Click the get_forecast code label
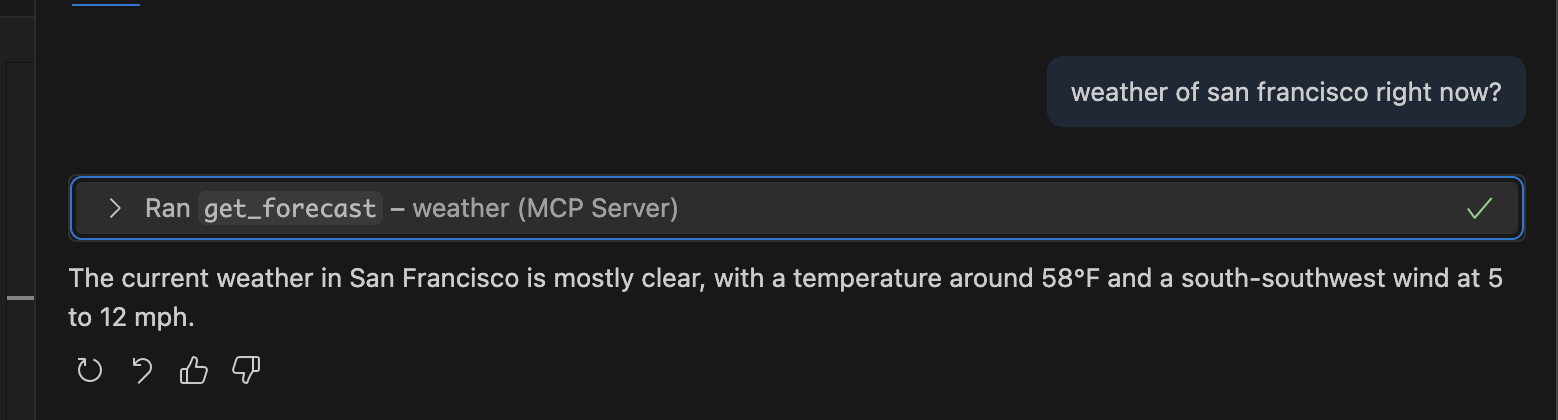Image resolution: width=1558 pixels, height=420 pixels. tap(290, 208)
